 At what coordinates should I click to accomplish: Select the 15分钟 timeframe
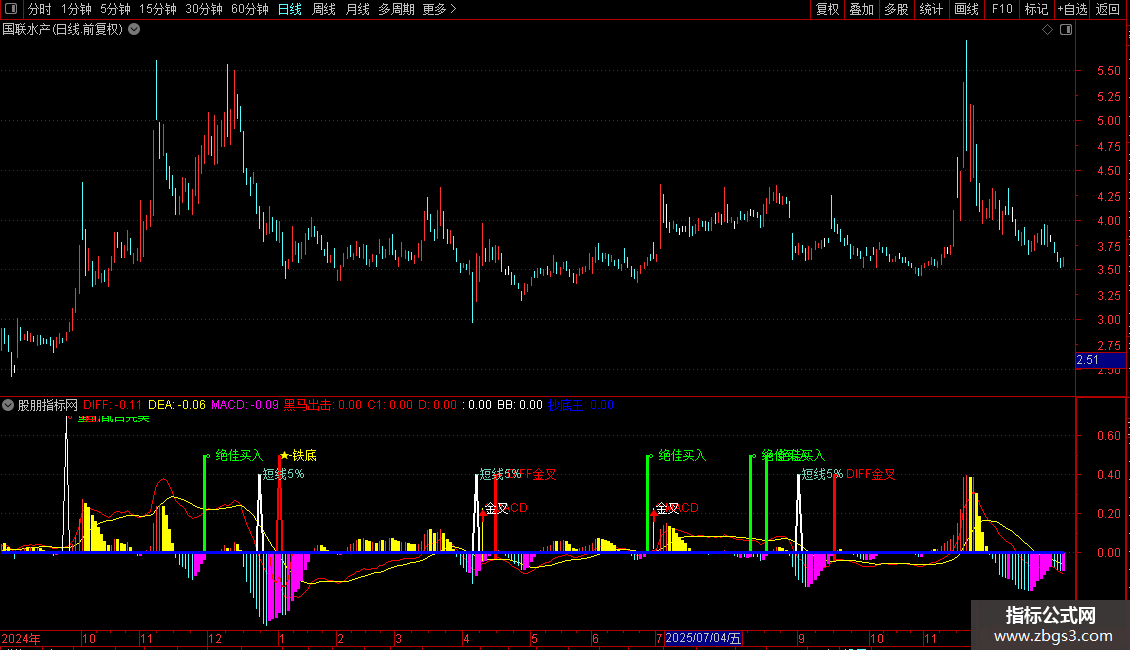click(158, 9)
